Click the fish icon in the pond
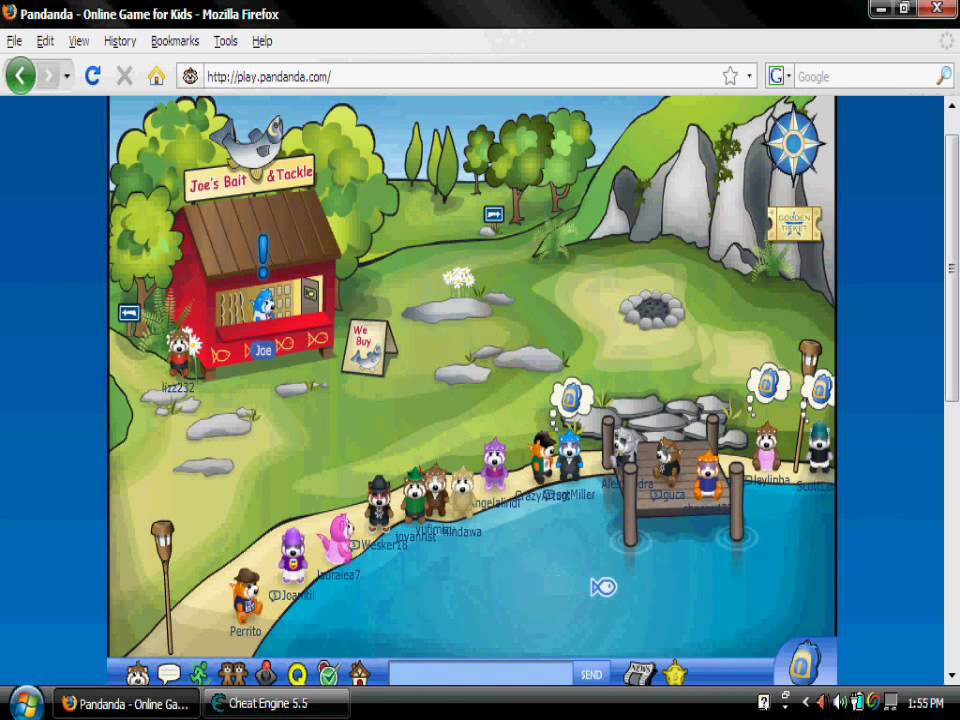The height and width of the screenshot is (720, 960). tap(603, 587)
